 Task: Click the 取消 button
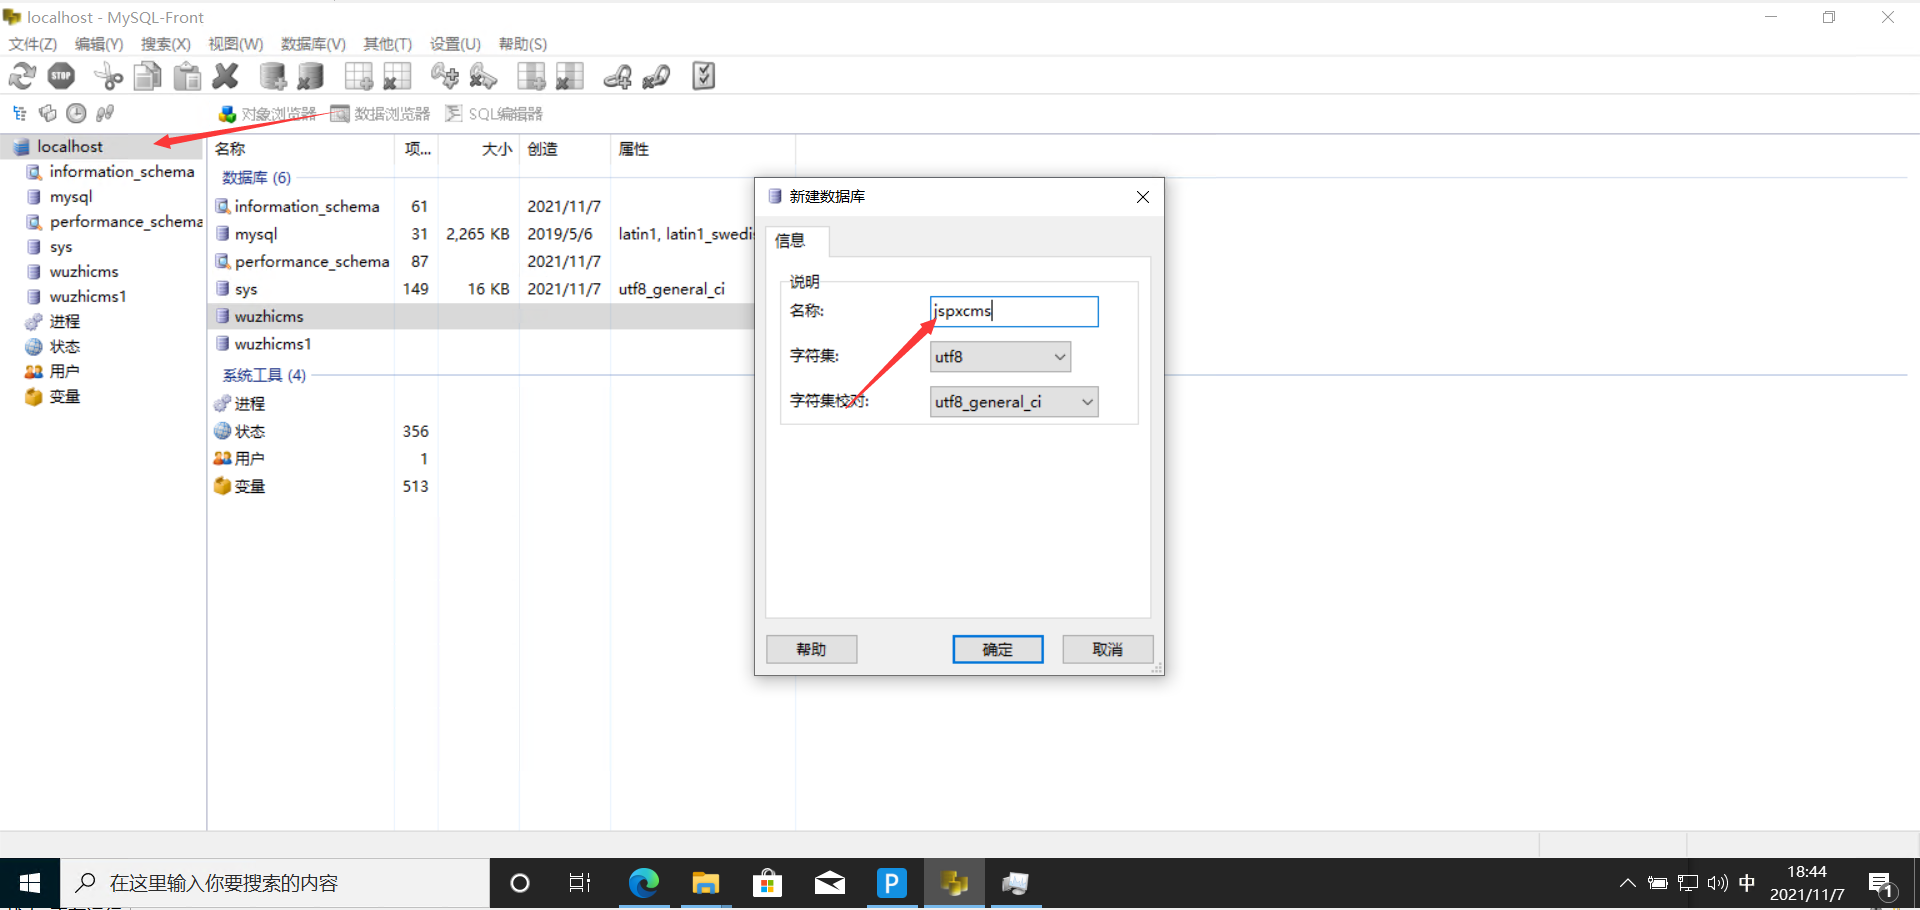pos(1108,649)
